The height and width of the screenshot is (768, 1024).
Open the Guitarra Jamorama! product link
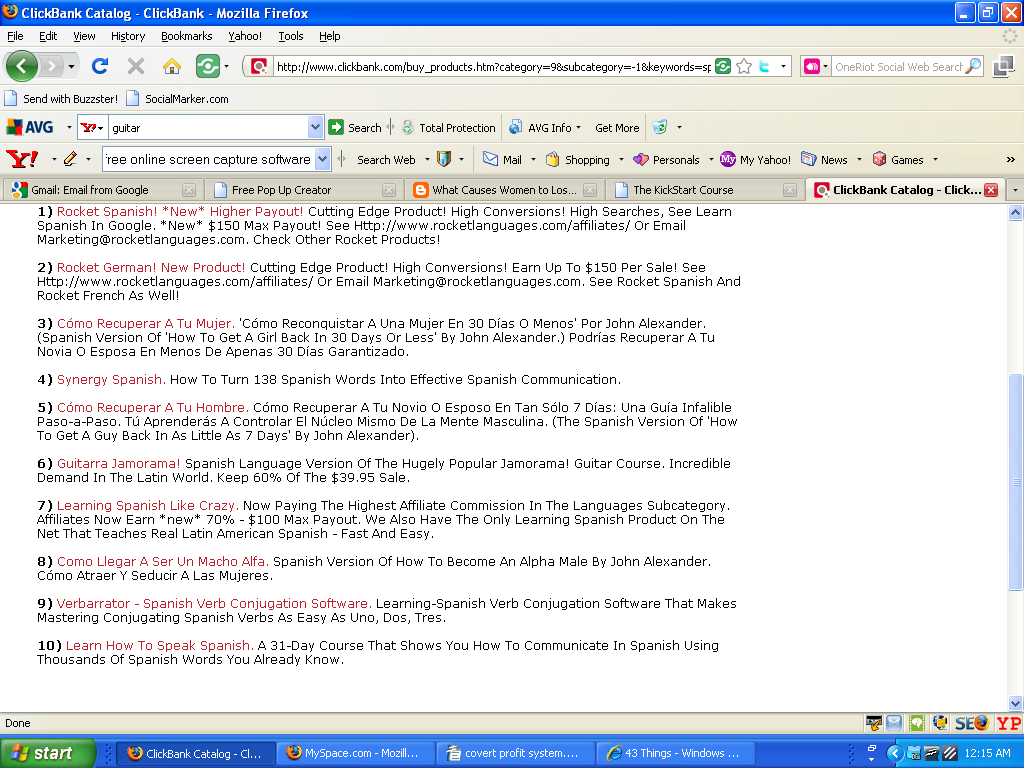(118, 464)
